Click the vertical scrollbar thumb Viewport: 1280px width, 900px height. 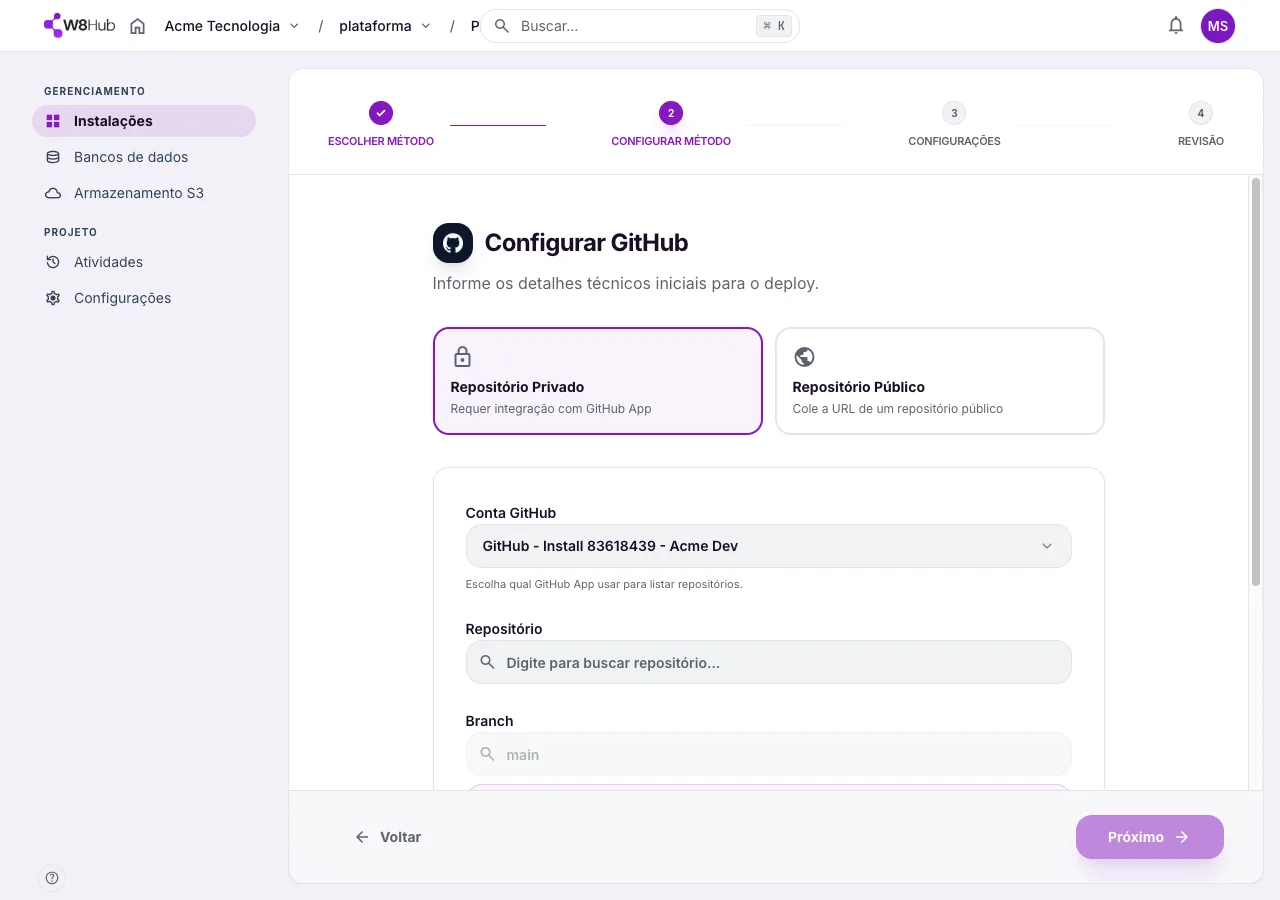1256,382
